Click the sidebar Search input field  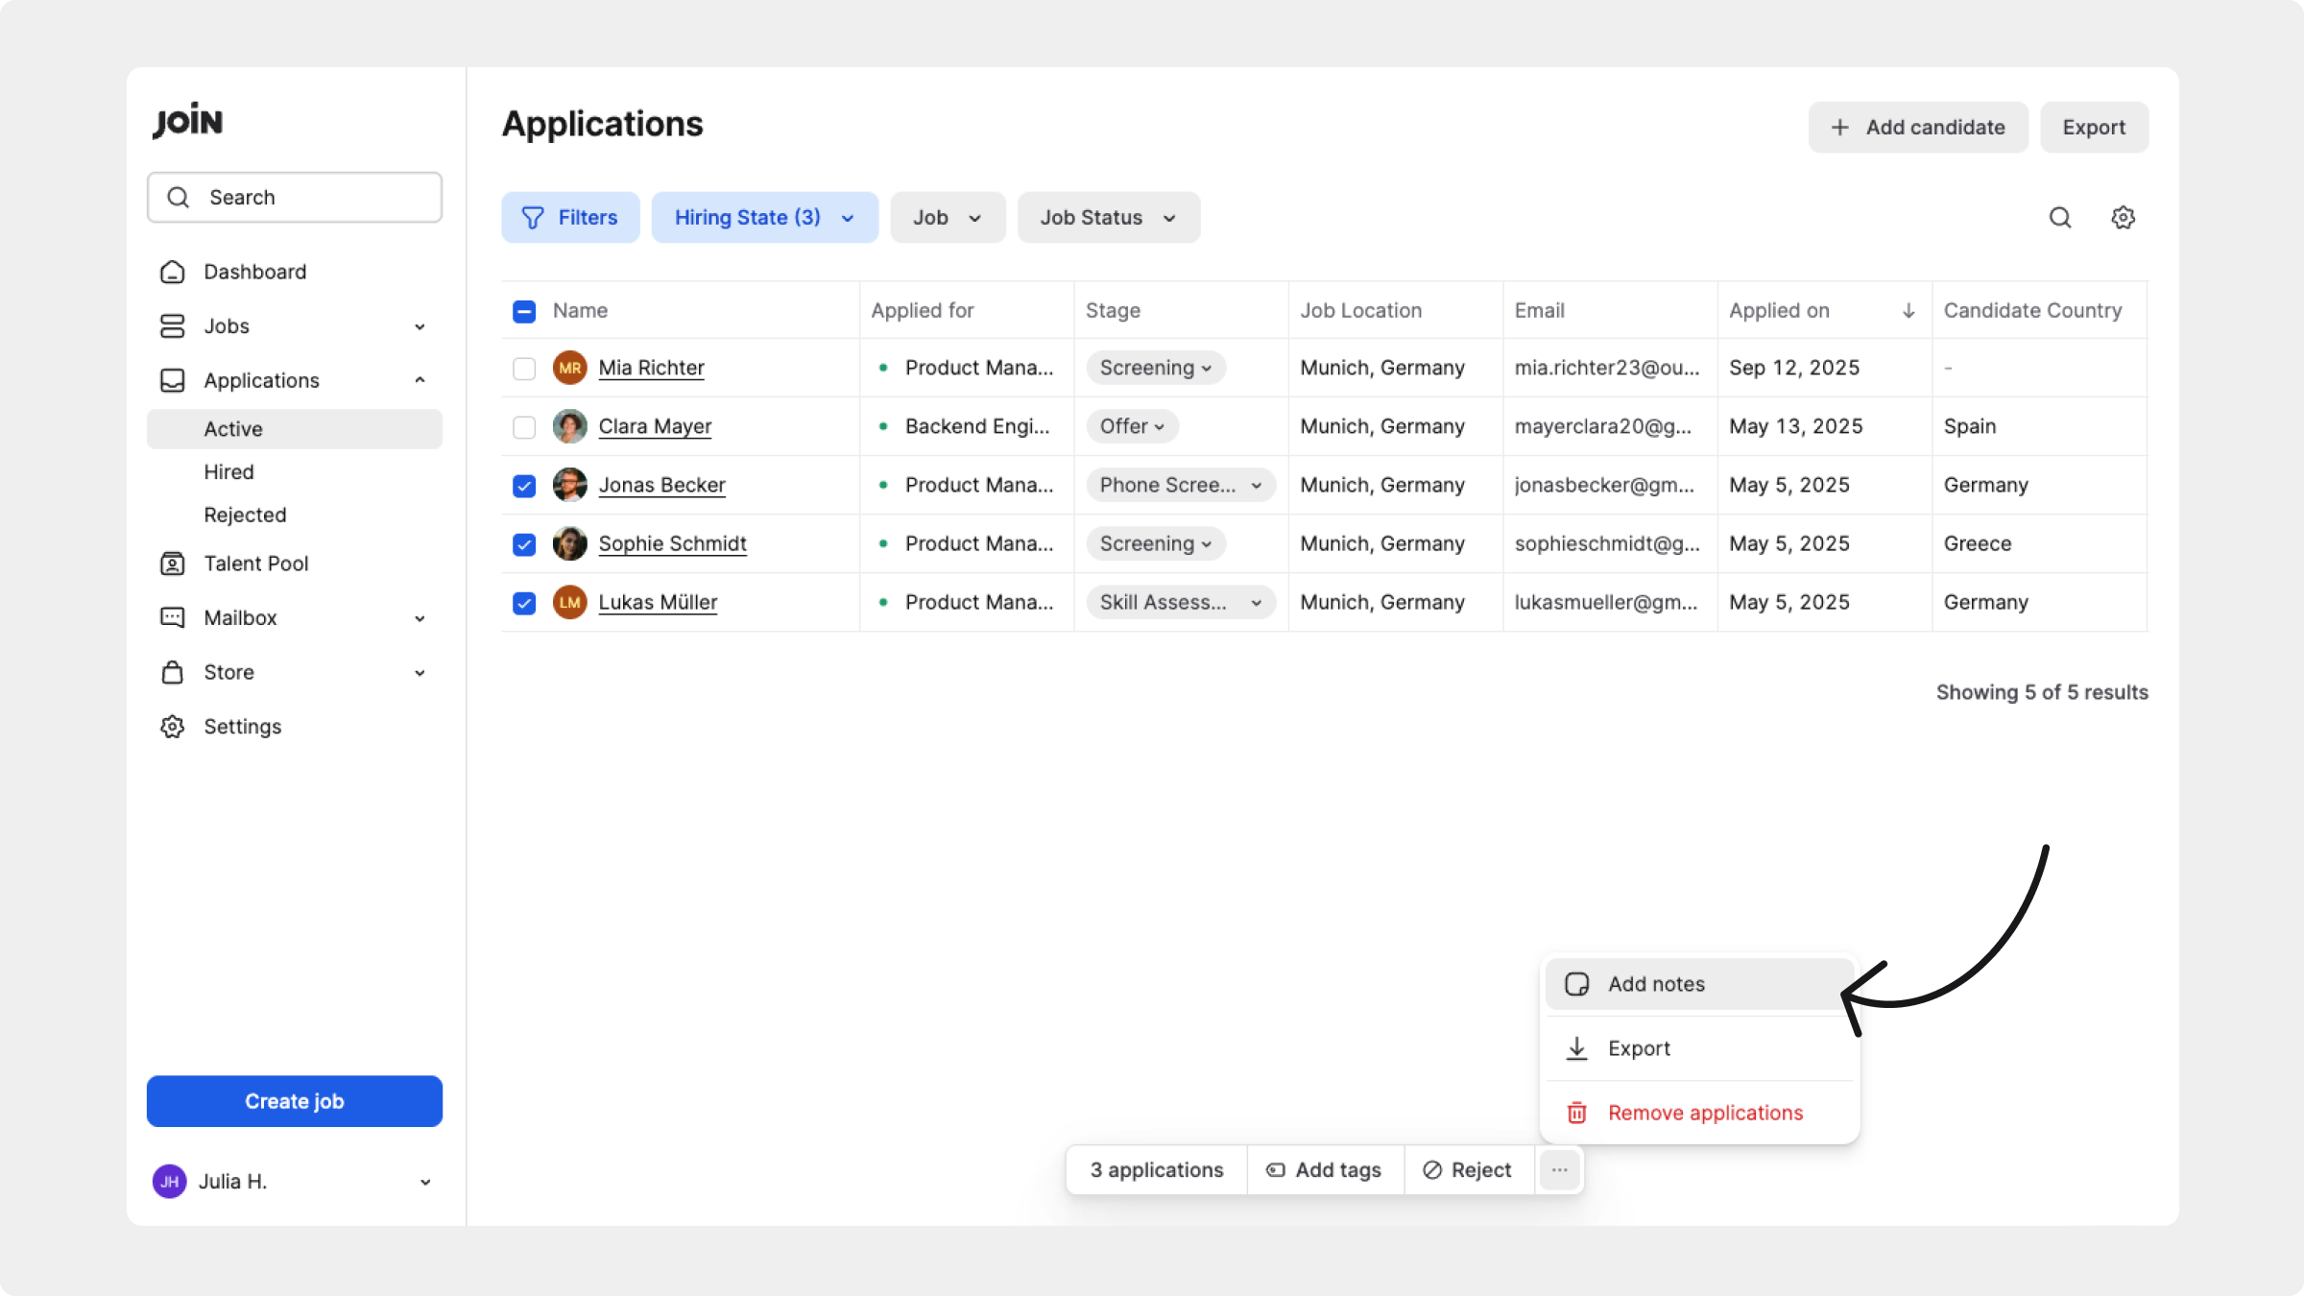coord(310,197)
